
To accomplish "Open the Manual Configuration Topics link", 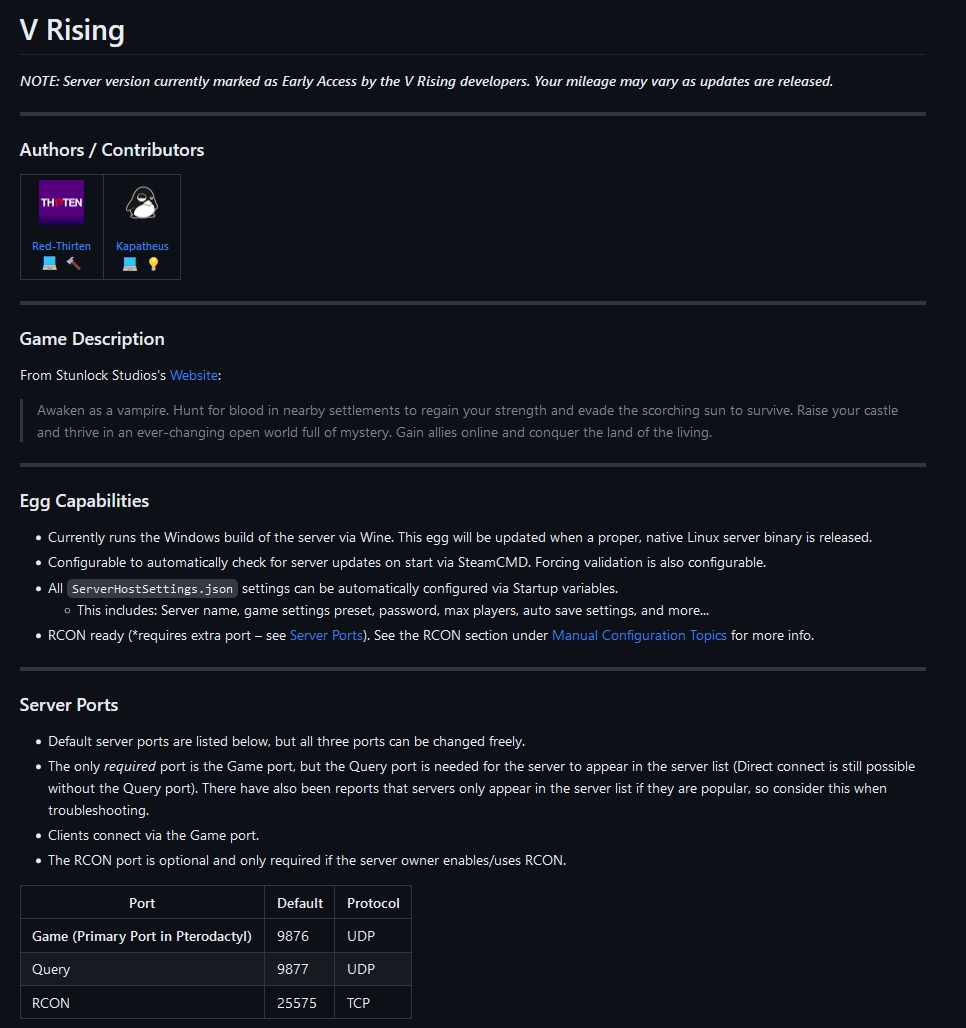I will point(639,635).
